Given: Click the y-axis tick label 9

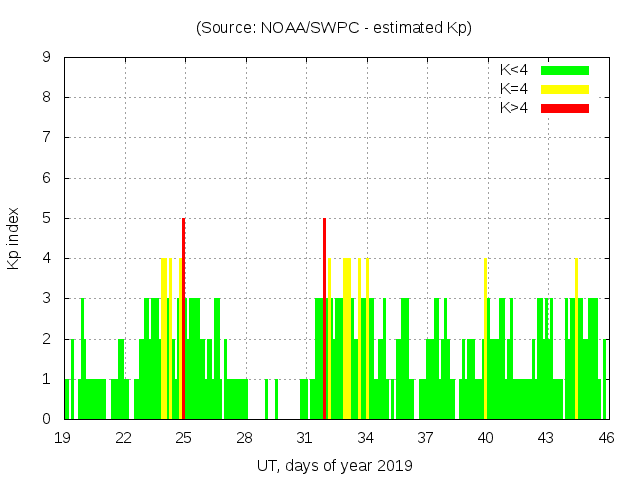Looking at the screenshot, I should click(x=47, y=58).
